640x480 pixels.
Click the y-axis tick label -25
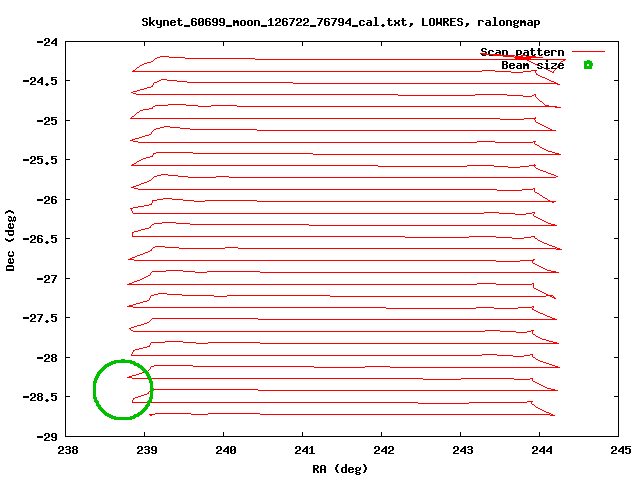[x=47, y=121]
